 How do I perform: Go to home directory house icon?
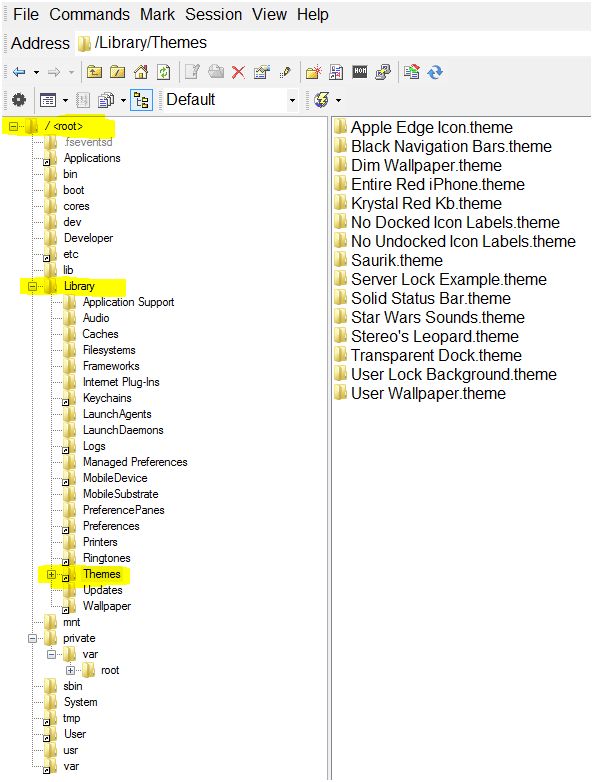tap(141, 72)
